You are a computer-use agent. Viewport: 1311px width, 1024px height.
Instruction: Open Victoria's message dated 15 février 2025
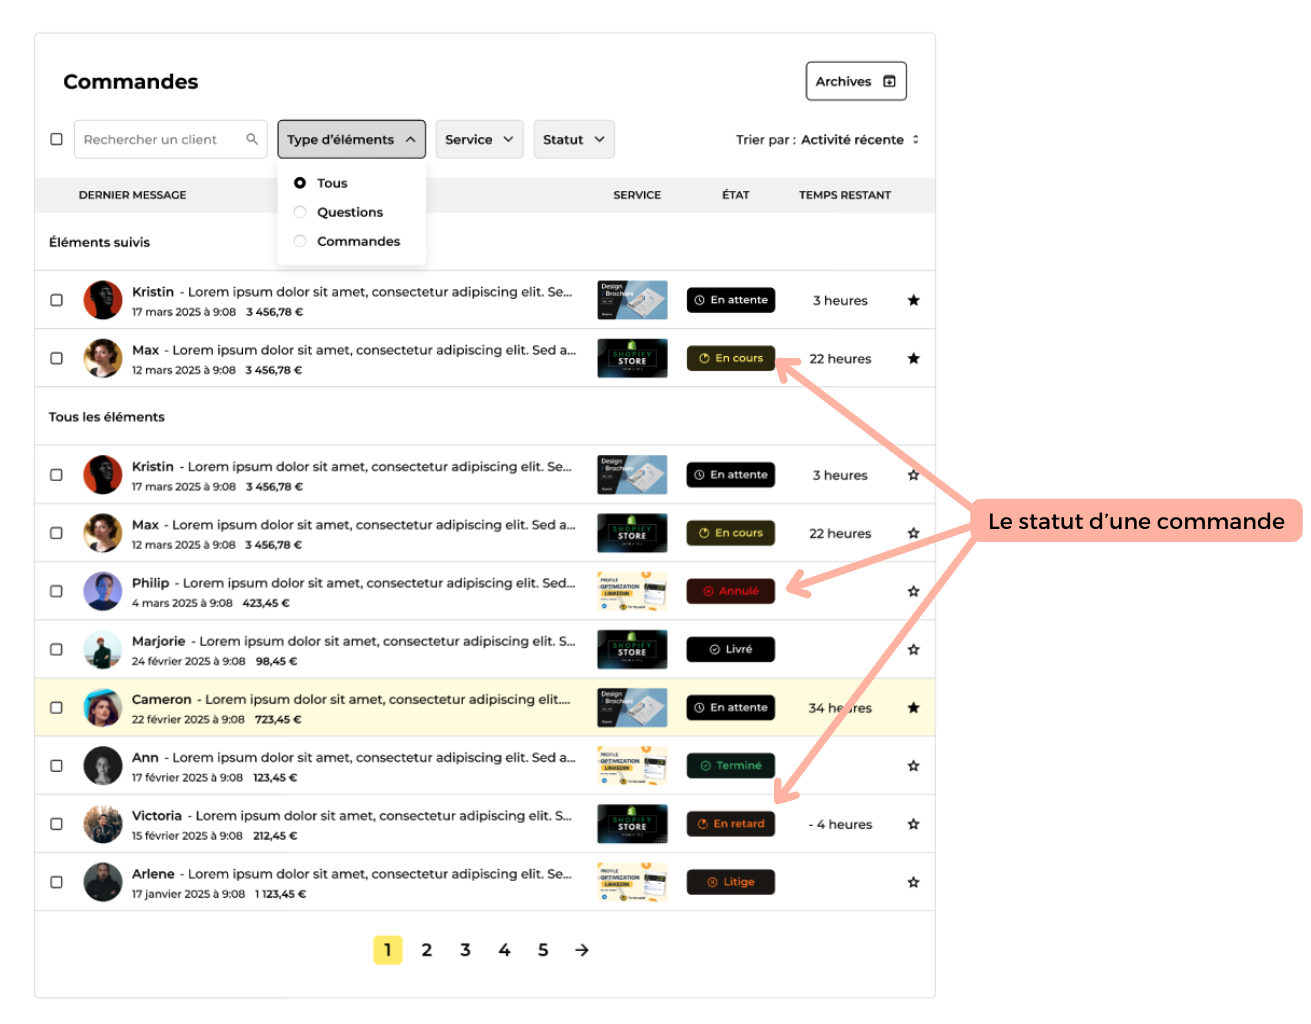pos(352,825)
